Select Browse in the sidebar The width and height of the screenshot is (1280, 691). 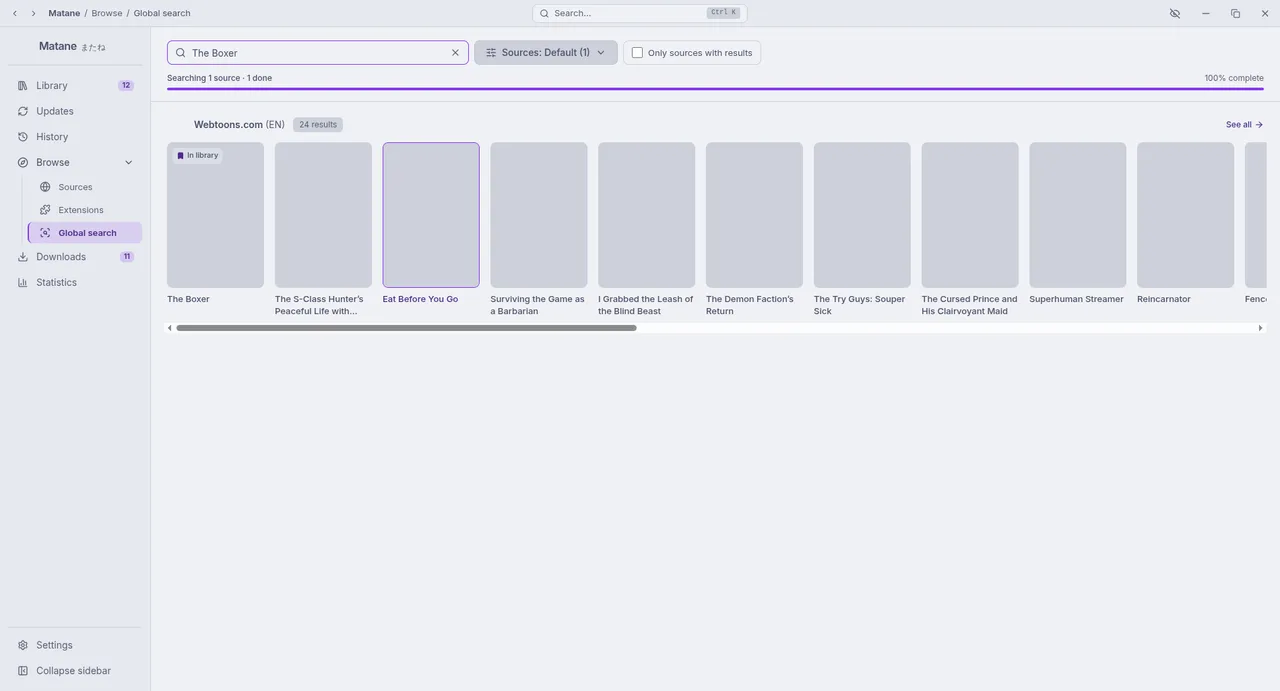click(x=75, y=163)
